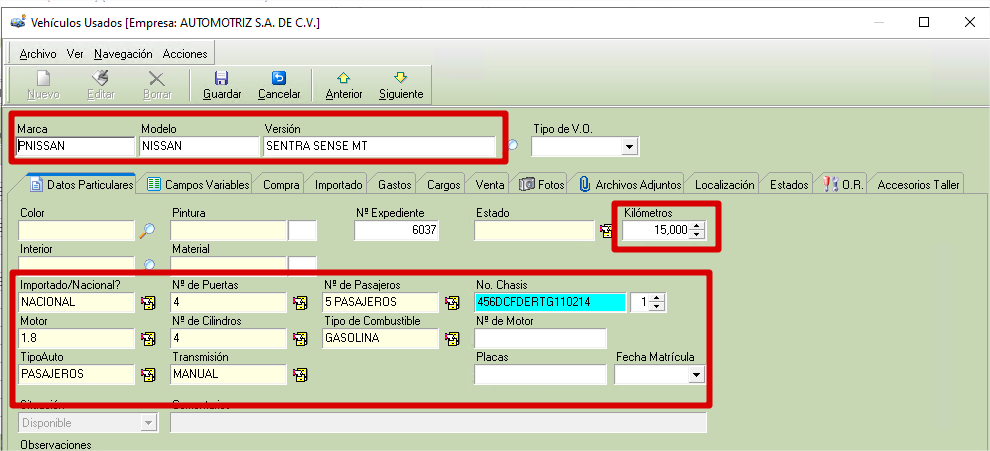Switch to Fotos tab
This screenshot has height=451, width=990.
click(542, 184)
